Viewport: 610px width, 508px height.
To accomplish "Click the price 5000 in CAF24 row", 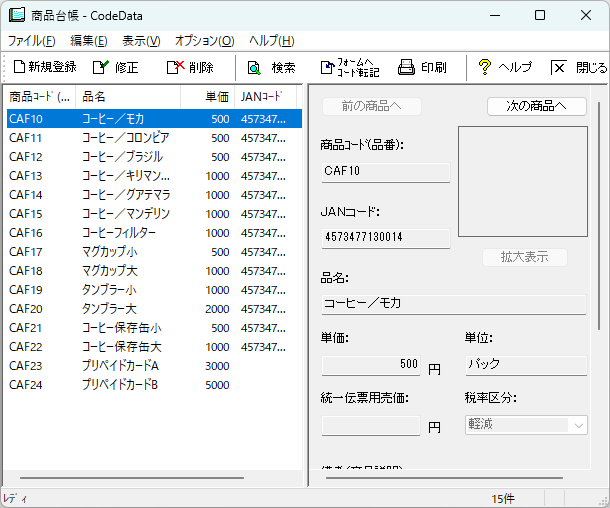I will (217, 385).
